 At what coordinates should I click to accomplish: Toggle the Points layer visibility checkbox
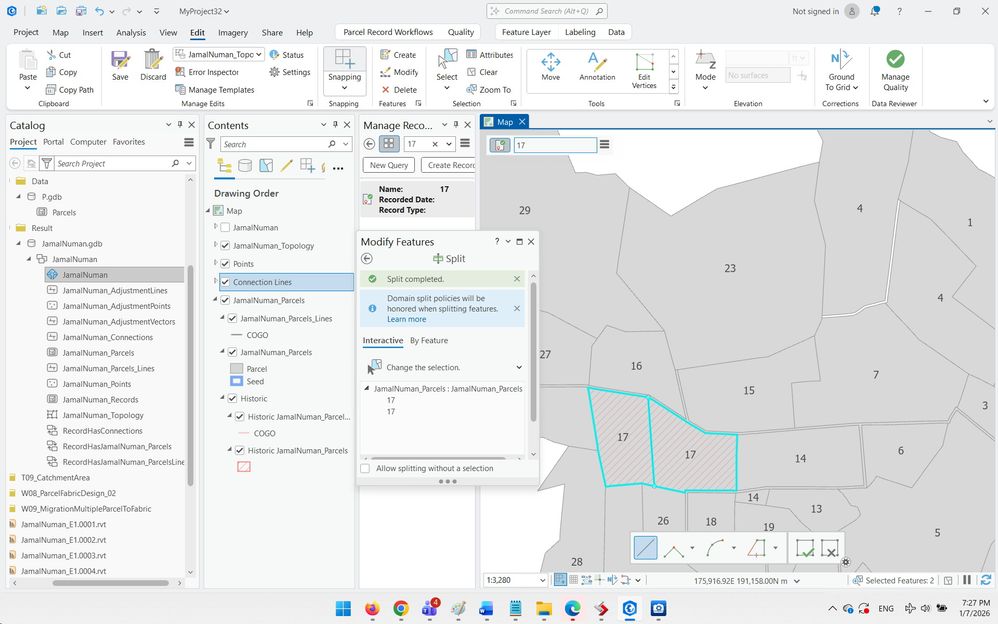click(x=225, y=264)
